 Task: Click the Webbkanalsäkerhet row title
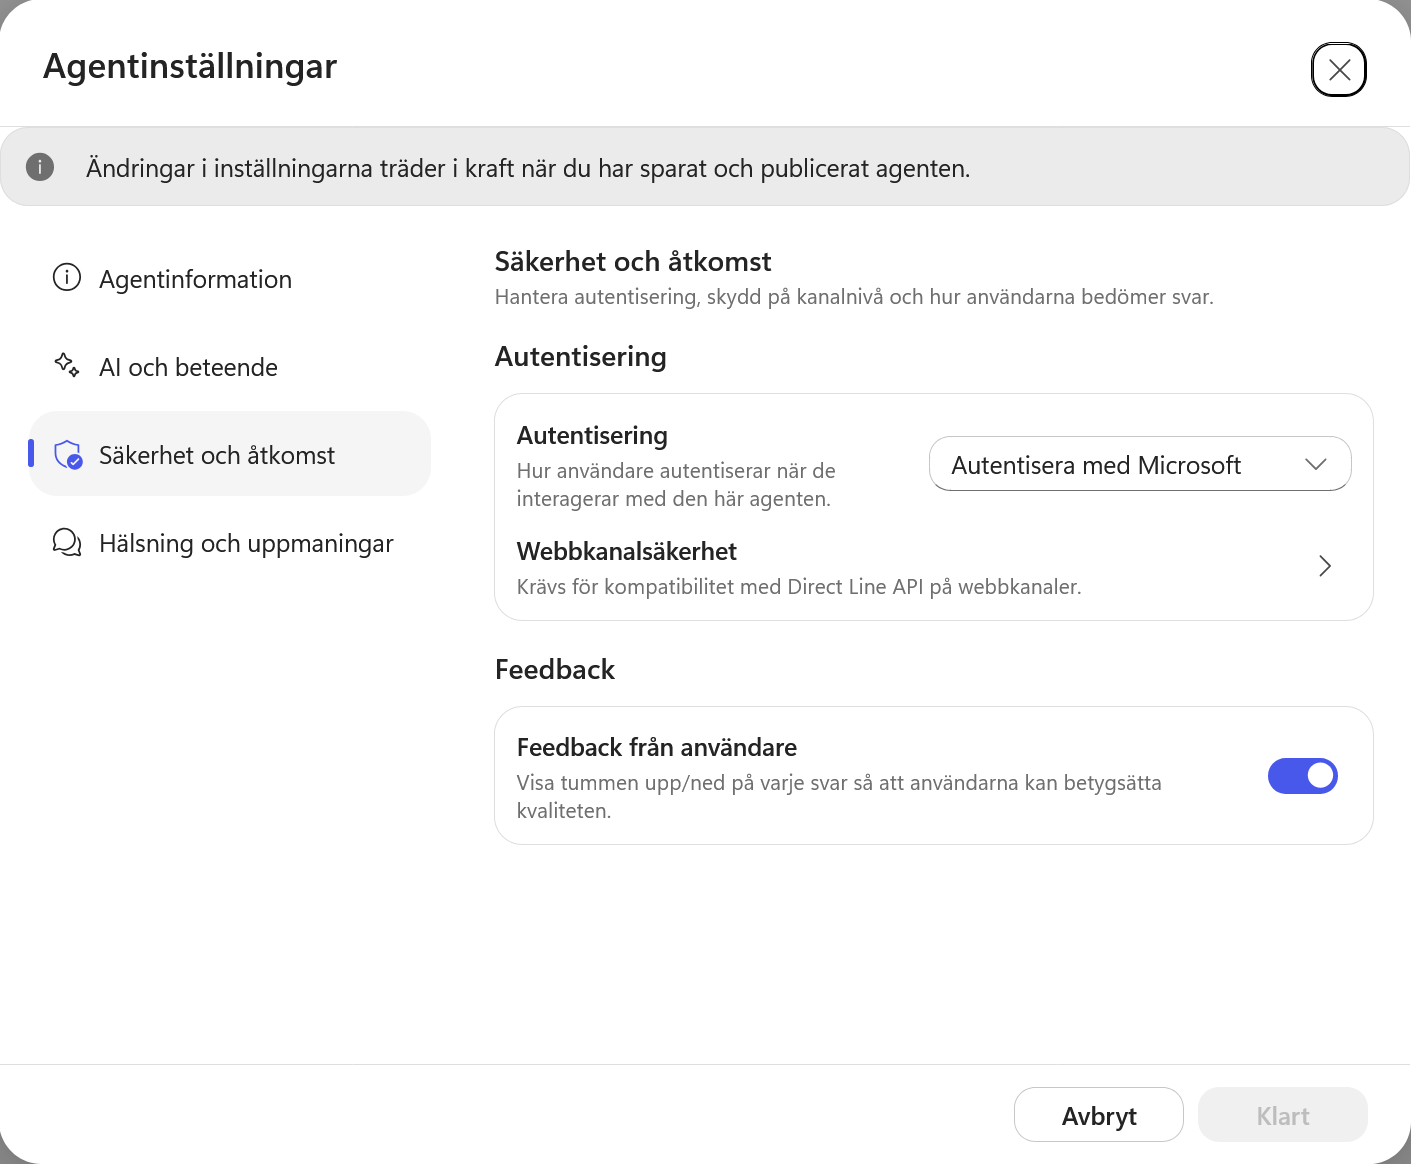[x=627, y=551]
